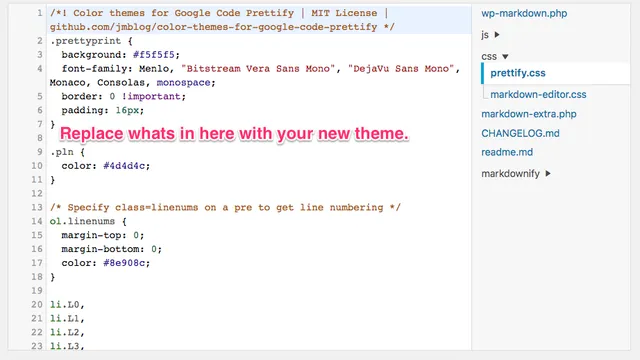The image size is (640, 360).
Task: Open markdown-extra.php file
Action: pyautogui.click(x=529, y=114)
